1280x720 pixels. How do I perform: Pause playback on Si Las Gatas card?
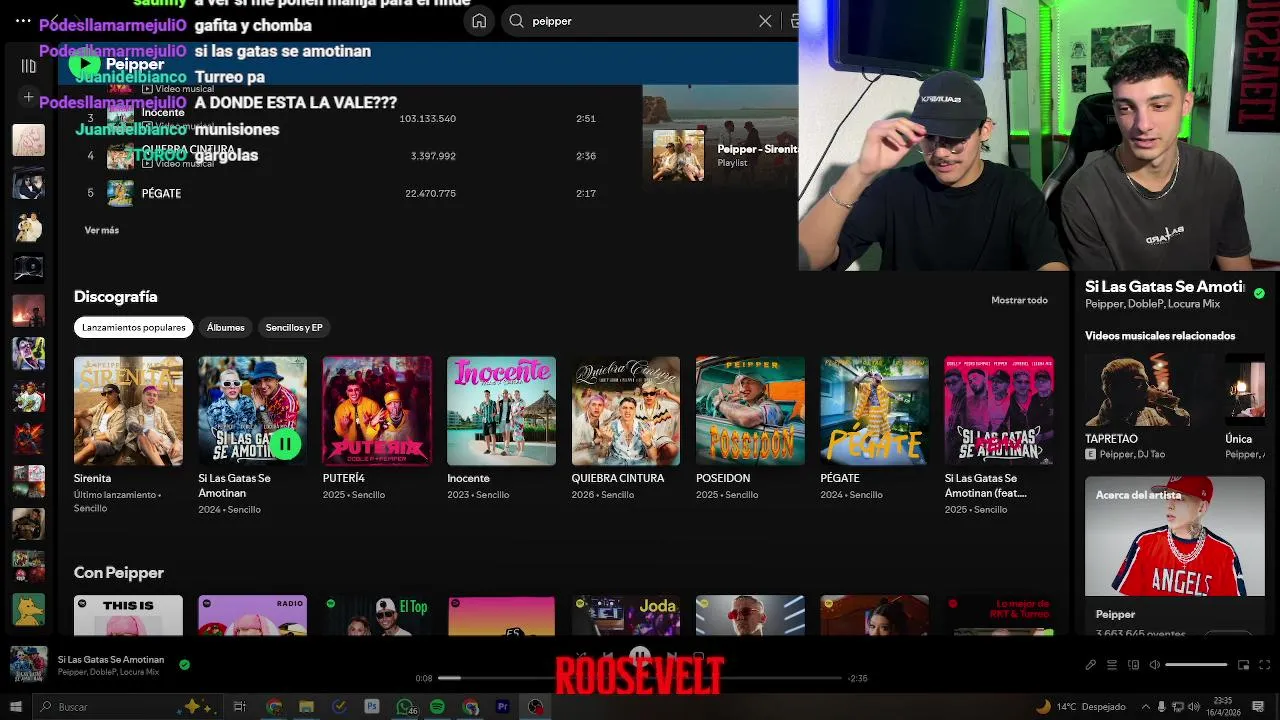click(x=285, y=444)
